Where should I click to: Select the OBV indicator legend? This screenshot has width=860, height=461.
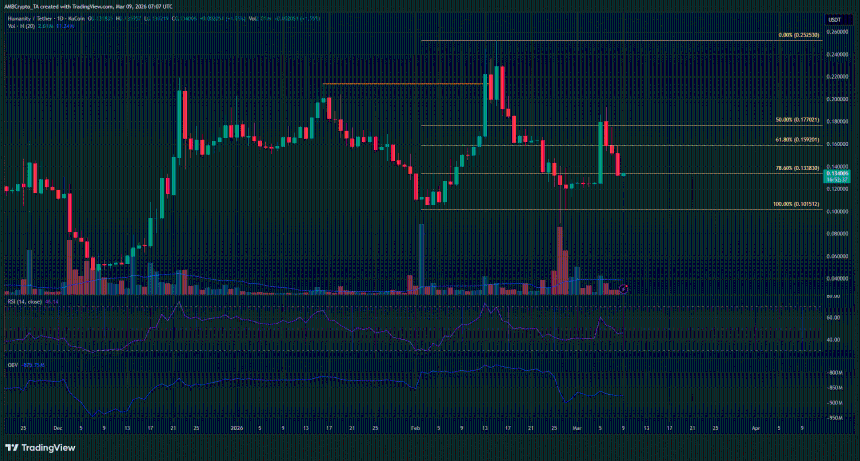point(13,365)
